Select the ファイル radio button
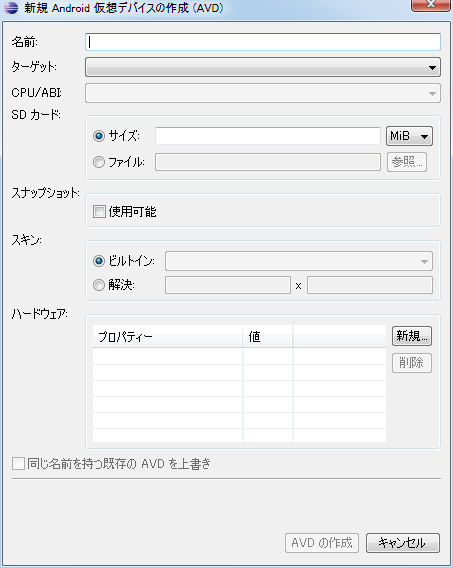The height and width of the screenshot is (568, 453). point(99,162)
